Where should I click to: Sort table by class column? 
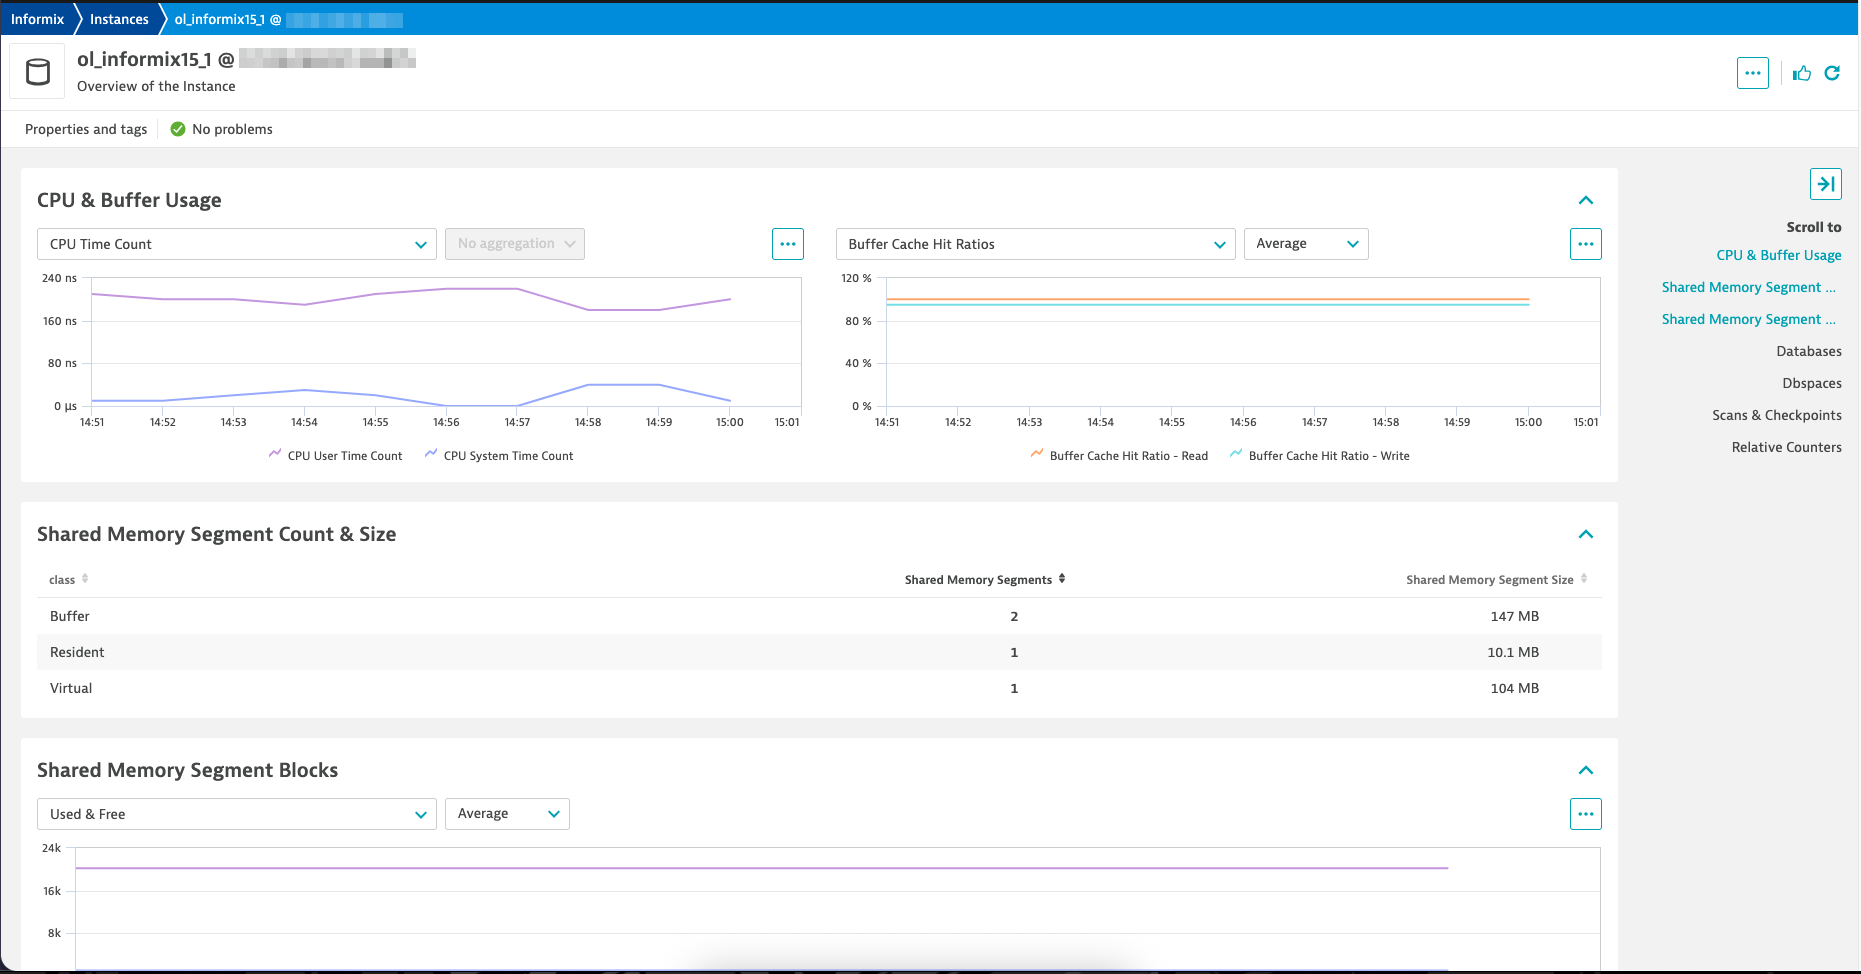(x=69, y=580)
